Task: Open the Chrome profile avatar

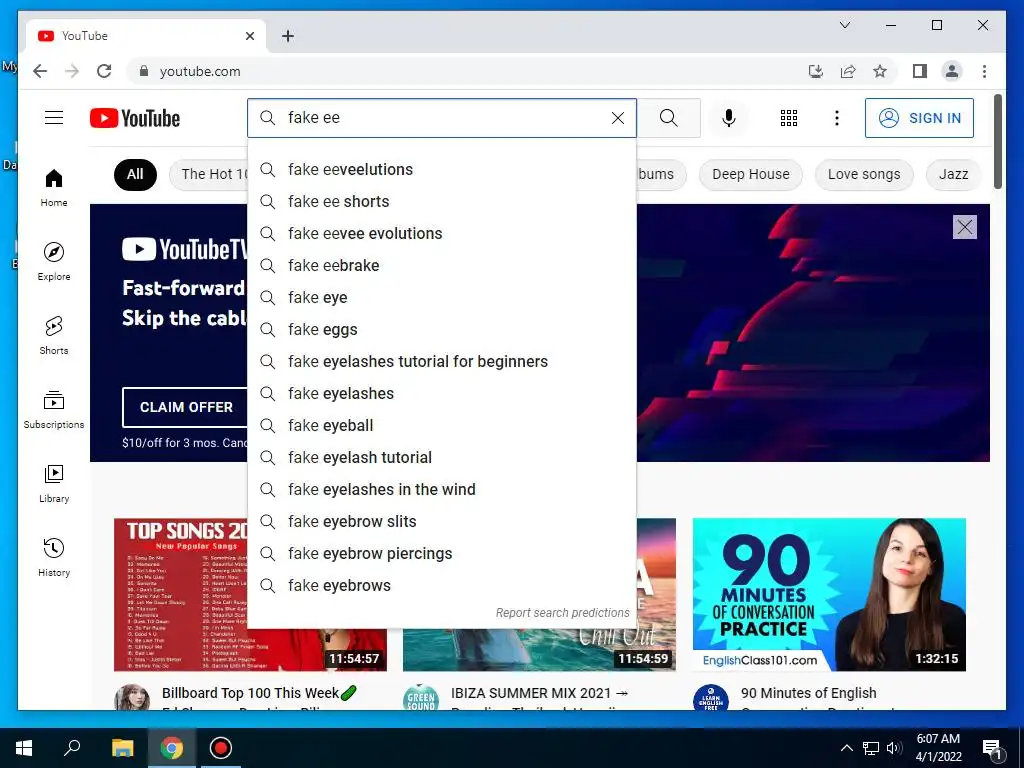Action: click(952, 71)
